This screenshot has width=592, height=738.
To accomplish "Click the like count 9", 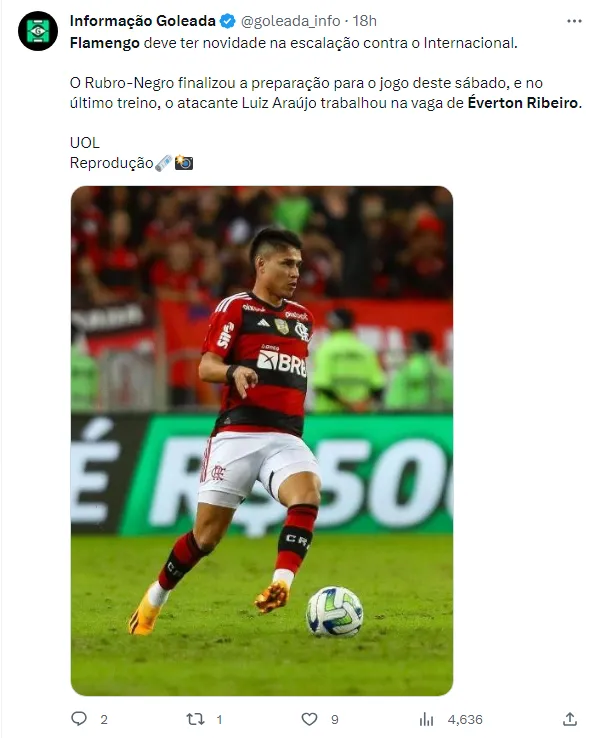I will click(x=335, y=720).
